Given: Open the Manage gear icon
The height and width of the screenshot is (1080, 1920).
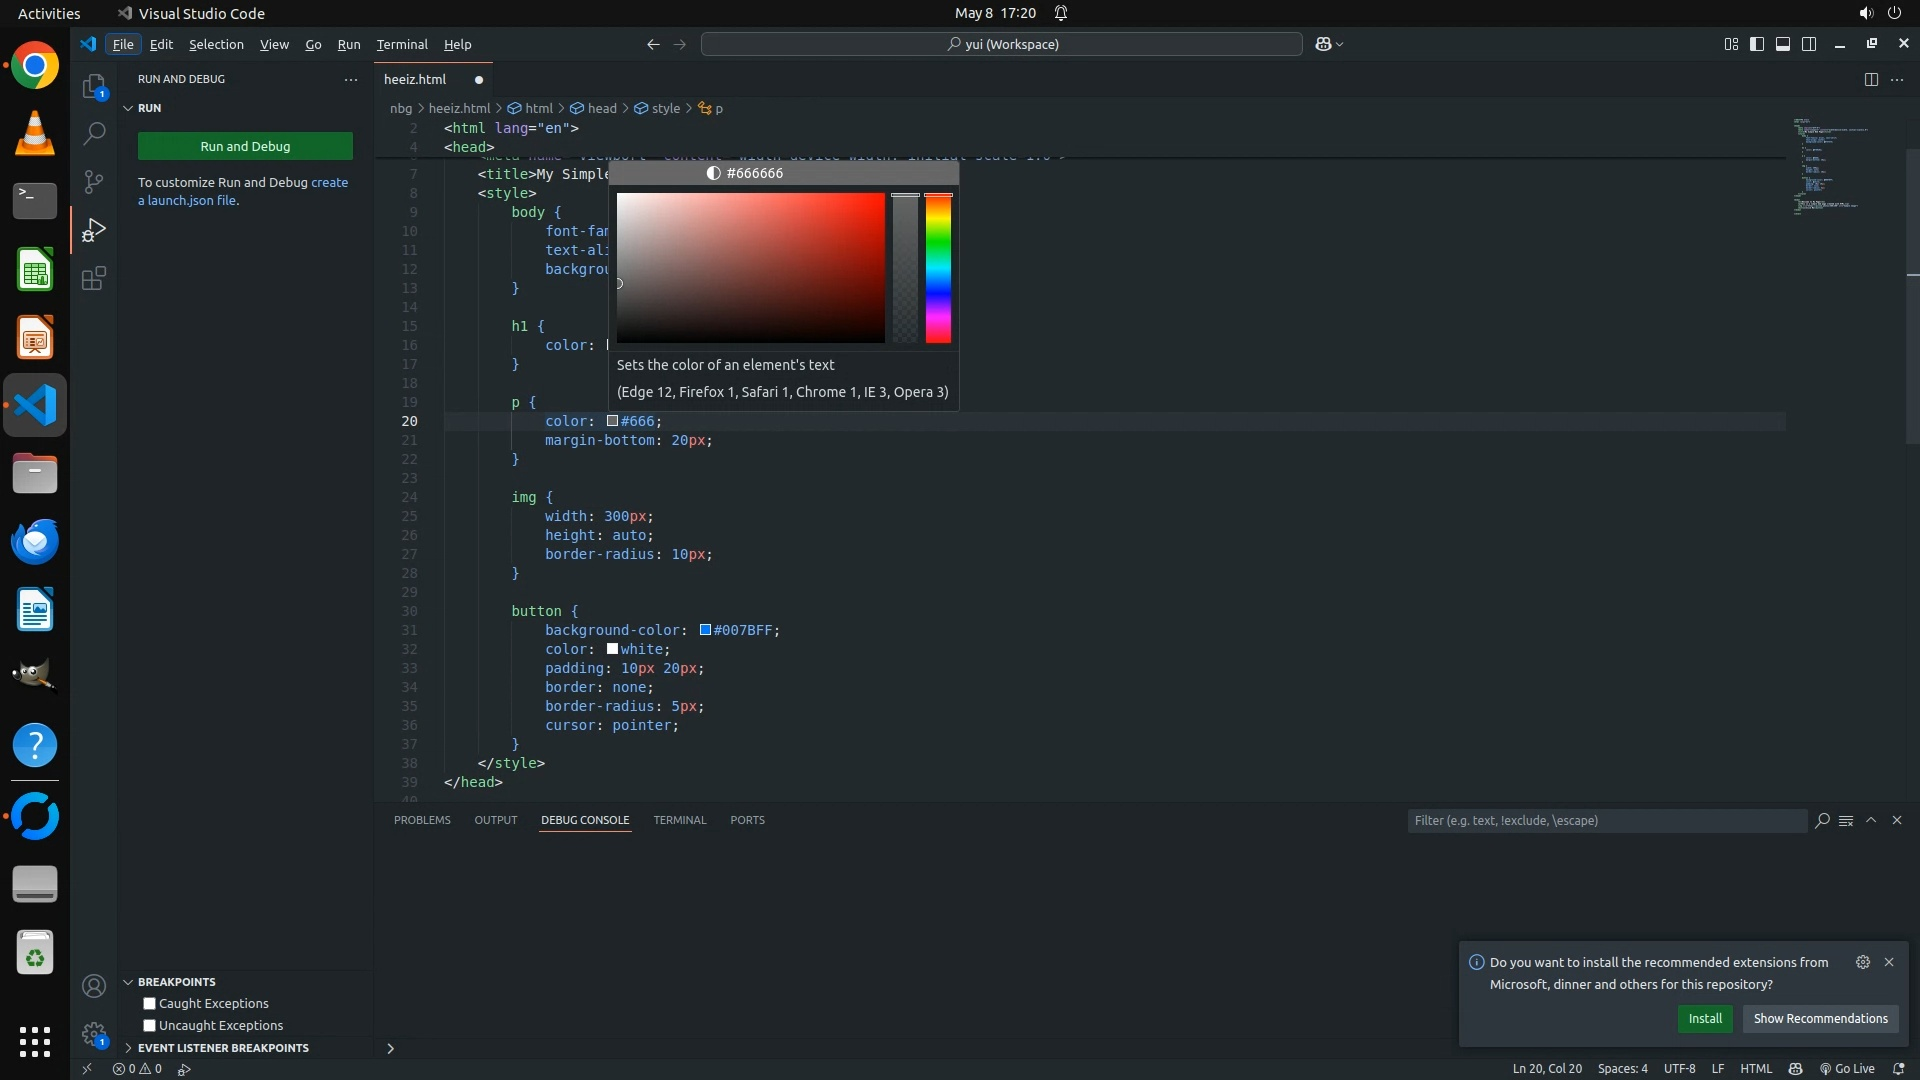Looking at the screenshot, I should (x=94, y=1034).
